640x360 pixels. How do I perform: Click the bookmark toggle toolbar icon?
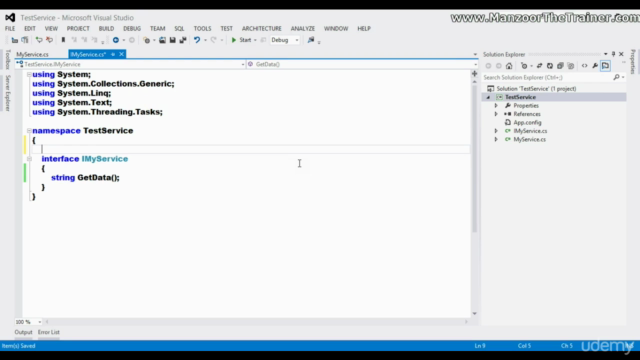(x=63, y=40)
